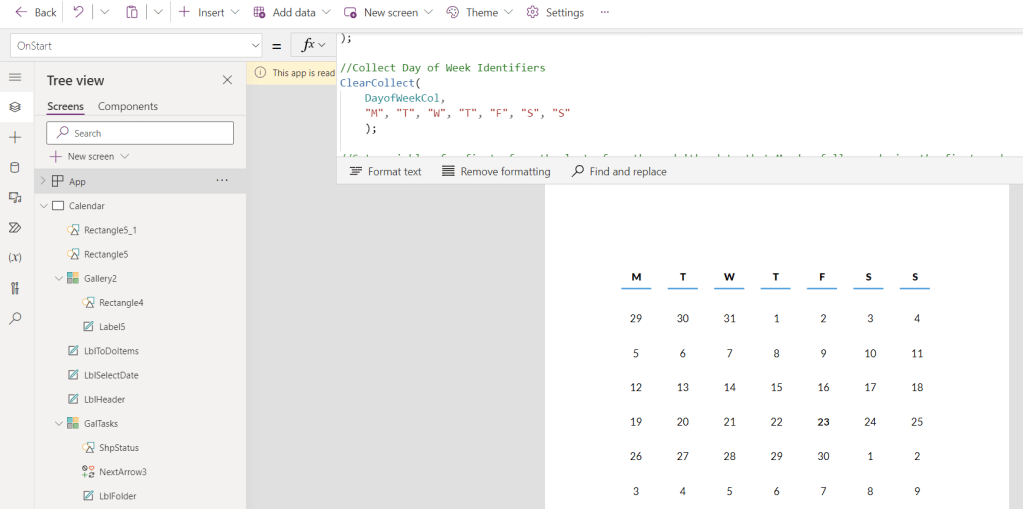Click calendar date 28

pyautogui.click(x=729, y=456)
